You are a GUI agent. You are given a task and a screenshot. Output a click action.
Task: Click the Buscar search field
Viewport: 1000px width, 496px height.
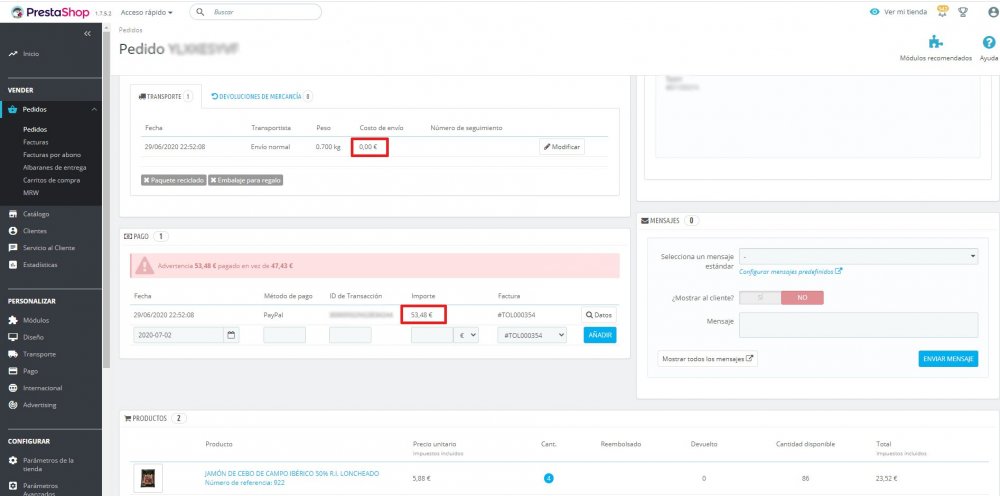point(256,12)
